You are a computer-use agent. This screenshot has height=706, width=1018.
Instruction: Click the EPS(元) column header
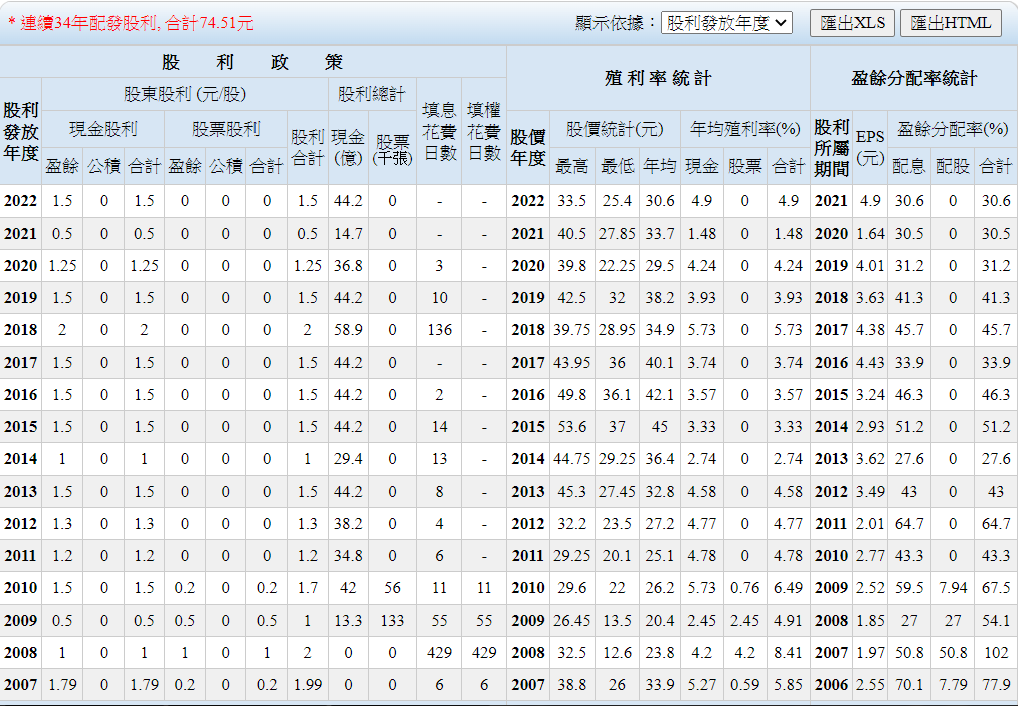[x=870, y=147]
